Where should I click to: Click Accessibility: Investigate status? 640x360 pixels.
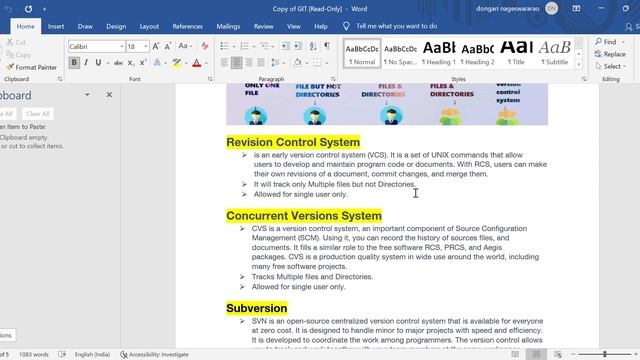point(155,355)
